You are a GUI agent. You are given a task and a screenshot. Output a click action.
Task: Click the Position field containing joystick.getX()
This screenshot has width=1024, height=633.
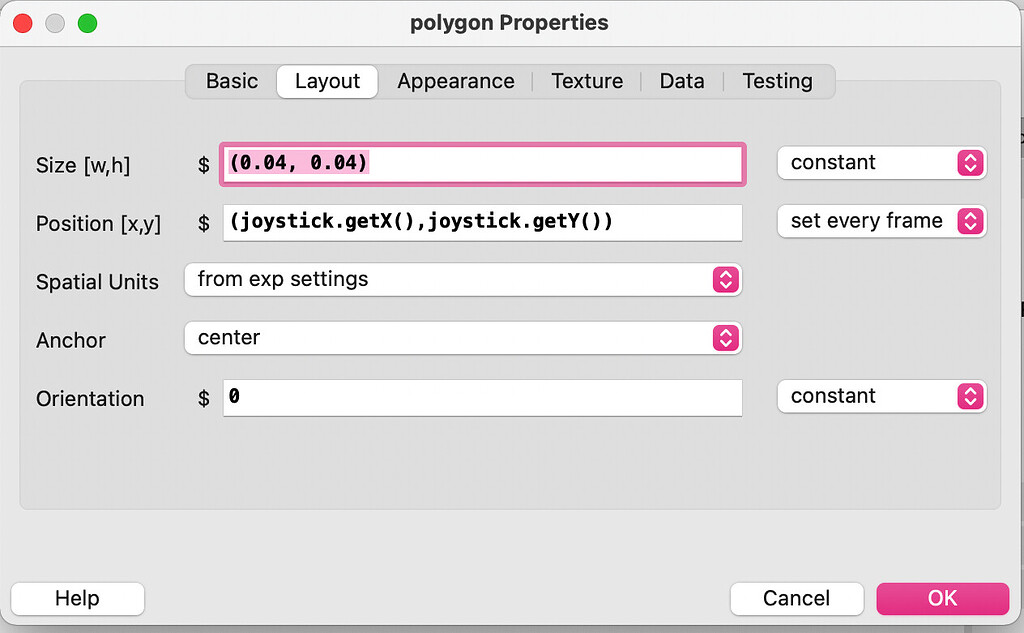pos(483,223)
